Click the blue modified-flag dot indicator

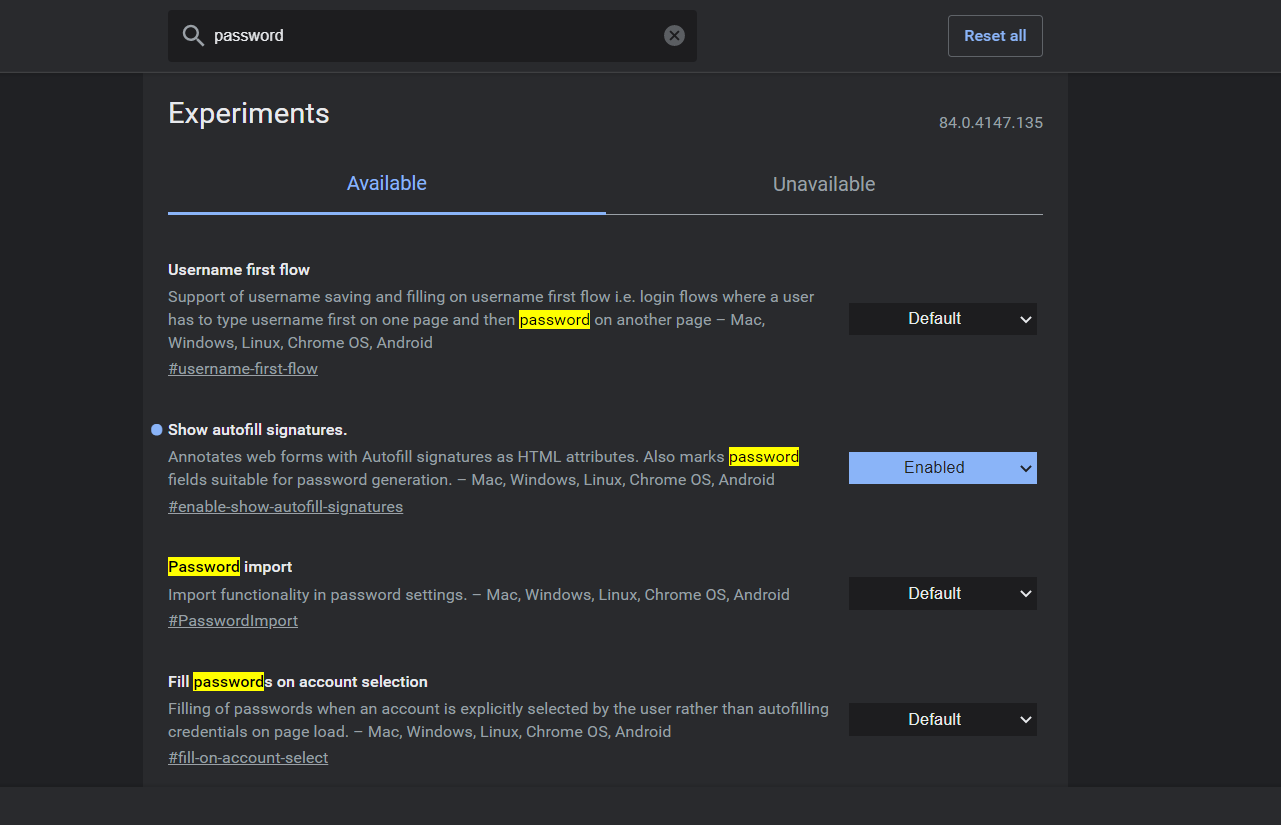click(x=156, y=430)
